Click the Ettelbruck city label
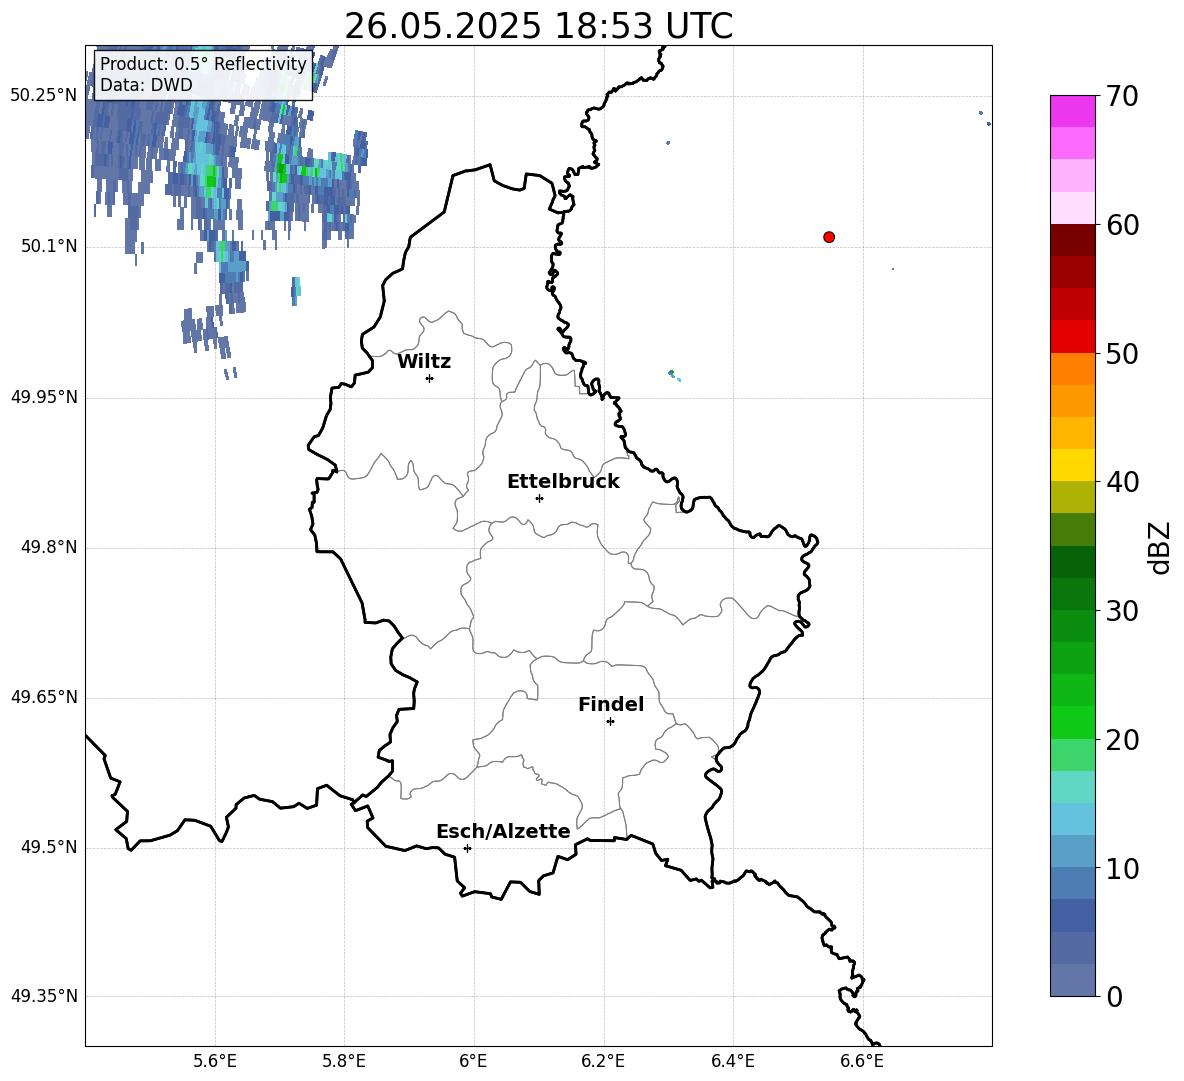 (x=563, y=482)
